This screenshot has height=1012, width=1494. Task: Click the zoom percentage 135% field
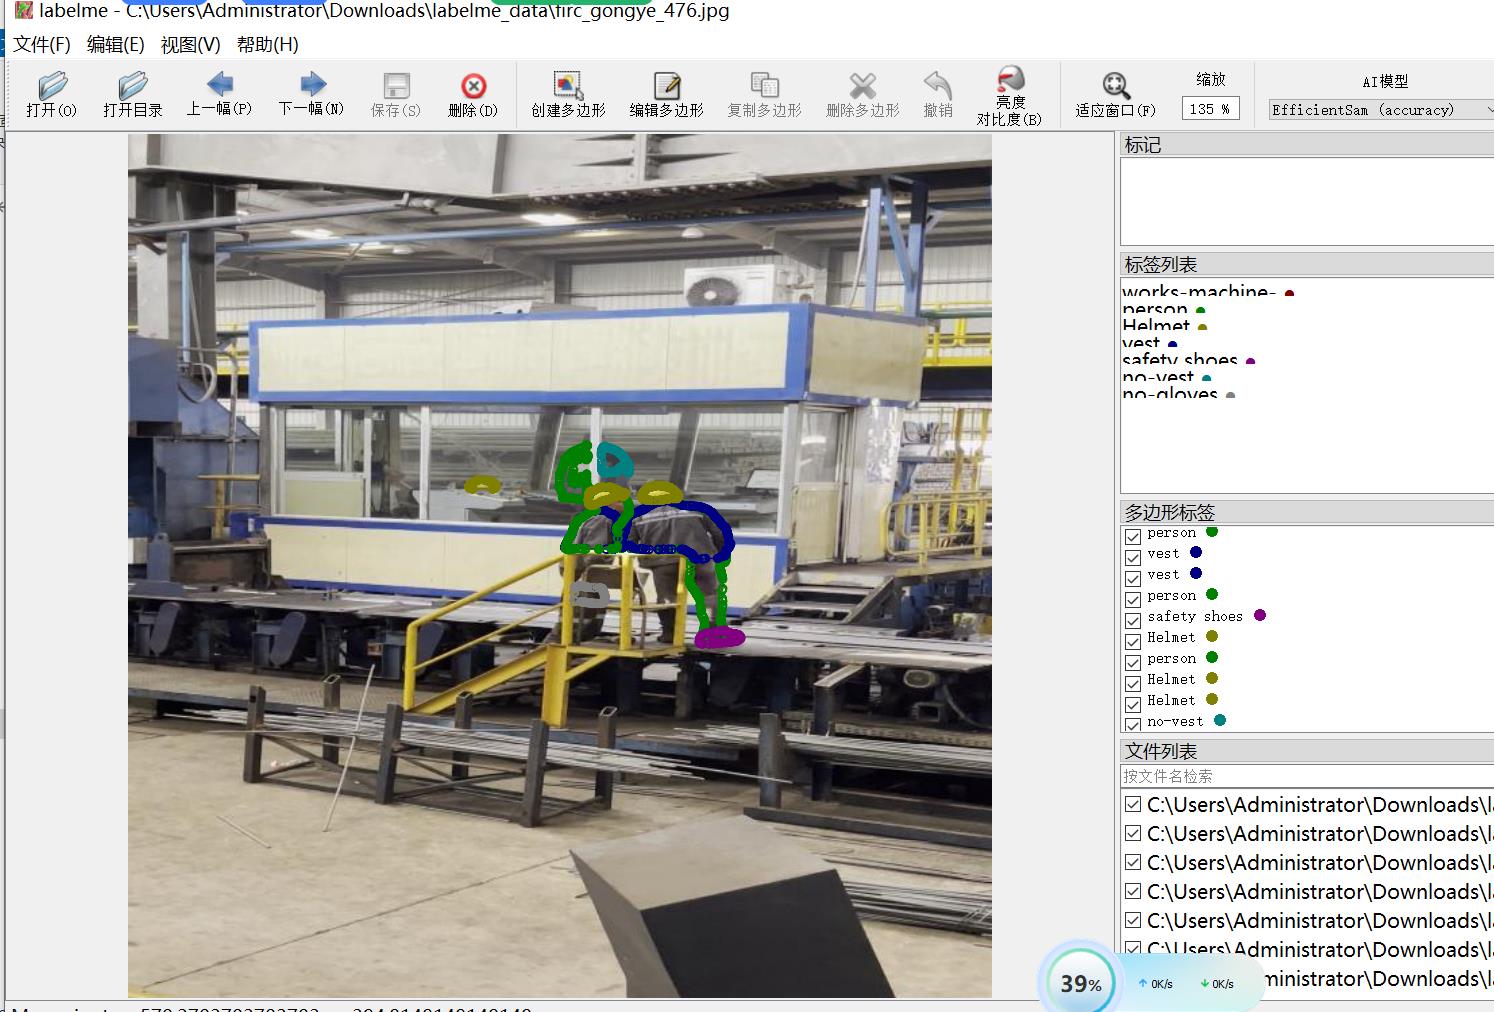[x=1210, y=109]
